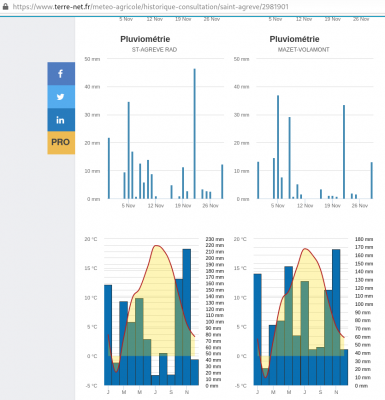
Task: Select the first bar in ST-AGREVE rainfall chart
Action: pos(109,168)
